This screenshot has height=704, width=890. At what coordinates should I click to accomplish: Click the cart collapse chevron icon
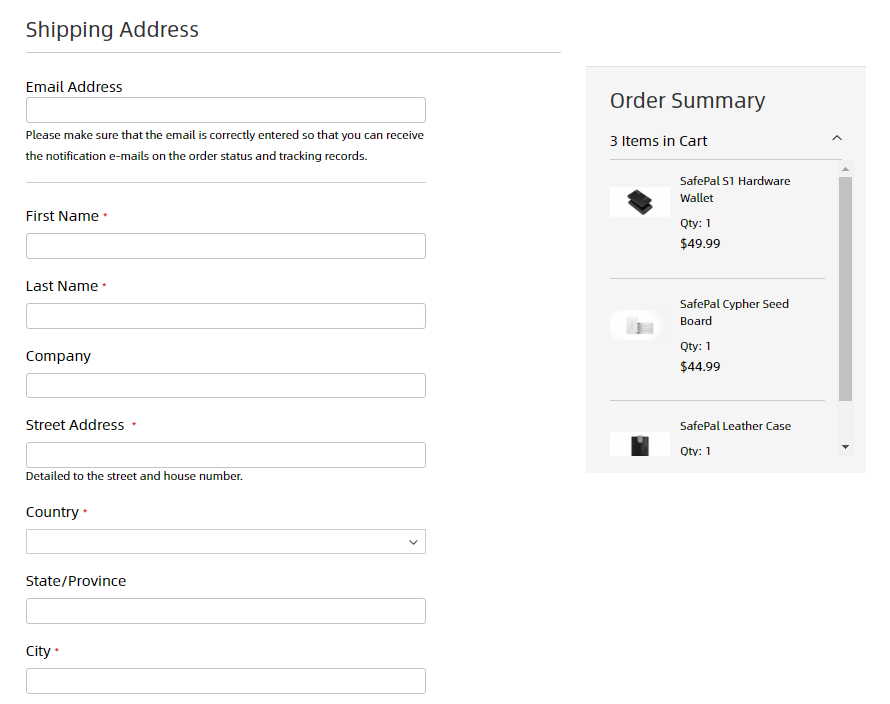click(837, 139)
